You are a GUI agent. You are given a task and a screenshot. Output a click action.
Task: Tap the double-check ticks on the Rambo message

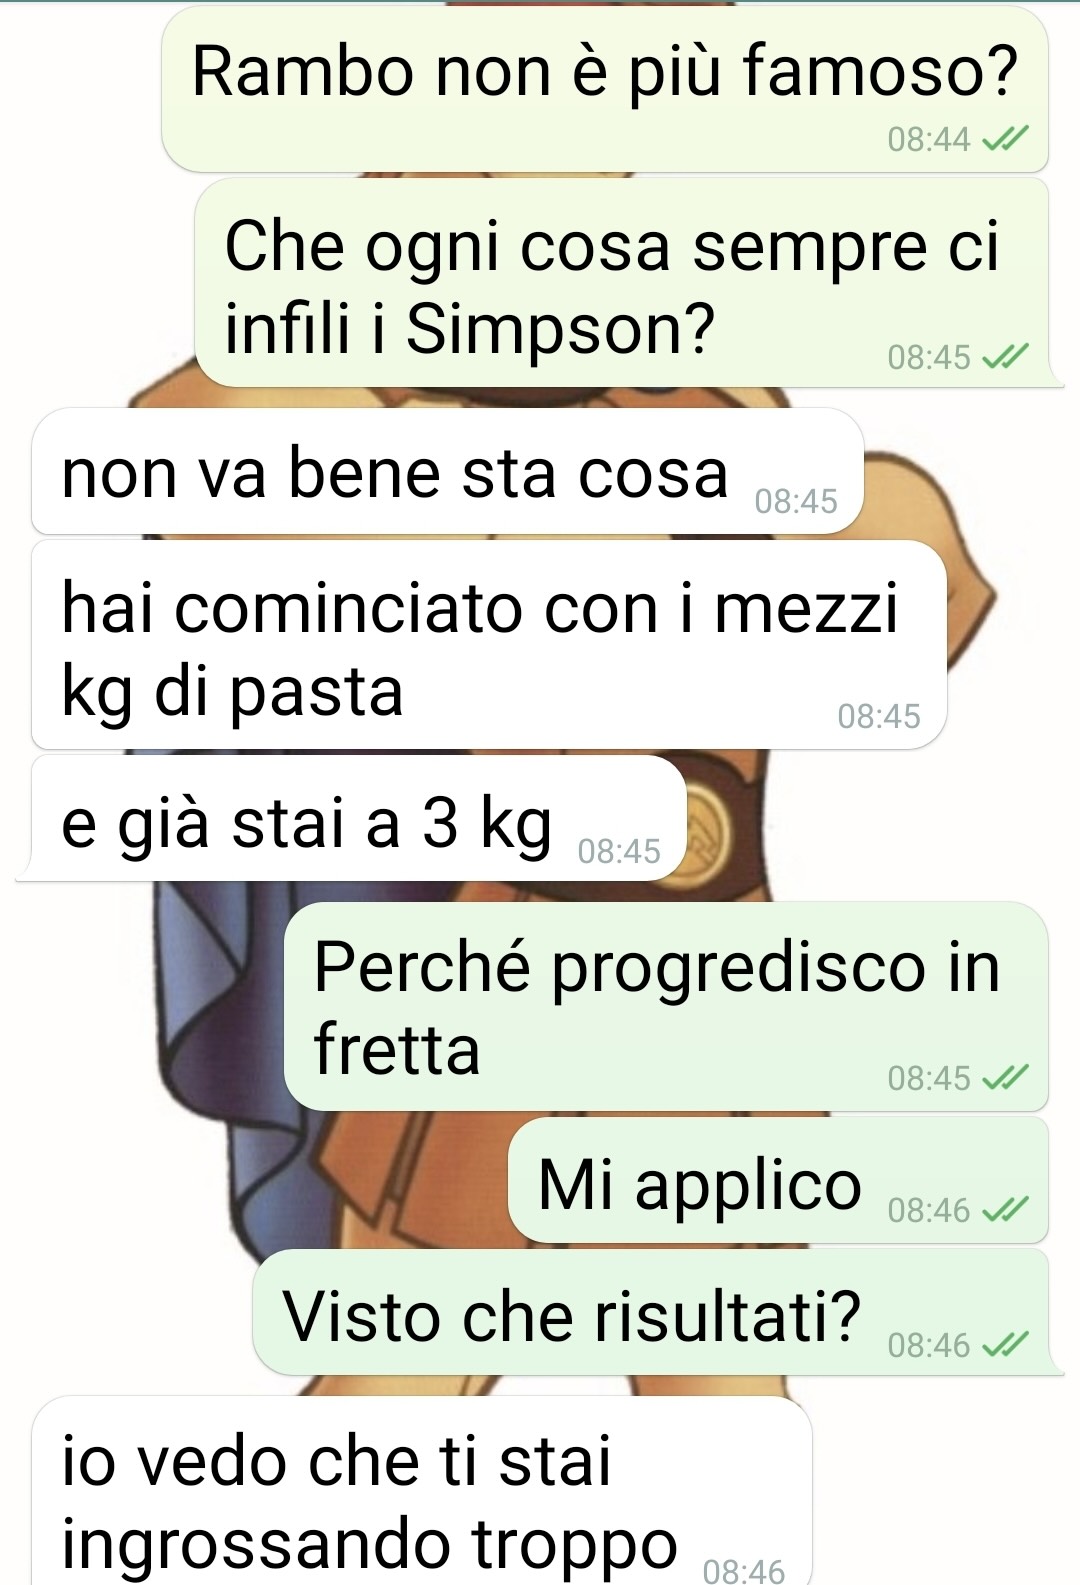1002,140
